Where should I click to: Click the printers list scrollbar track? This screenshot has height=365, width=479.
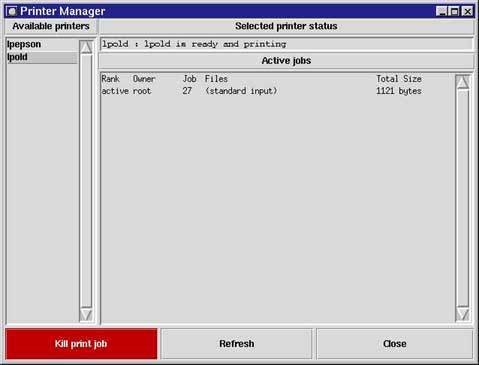[86, 181]
